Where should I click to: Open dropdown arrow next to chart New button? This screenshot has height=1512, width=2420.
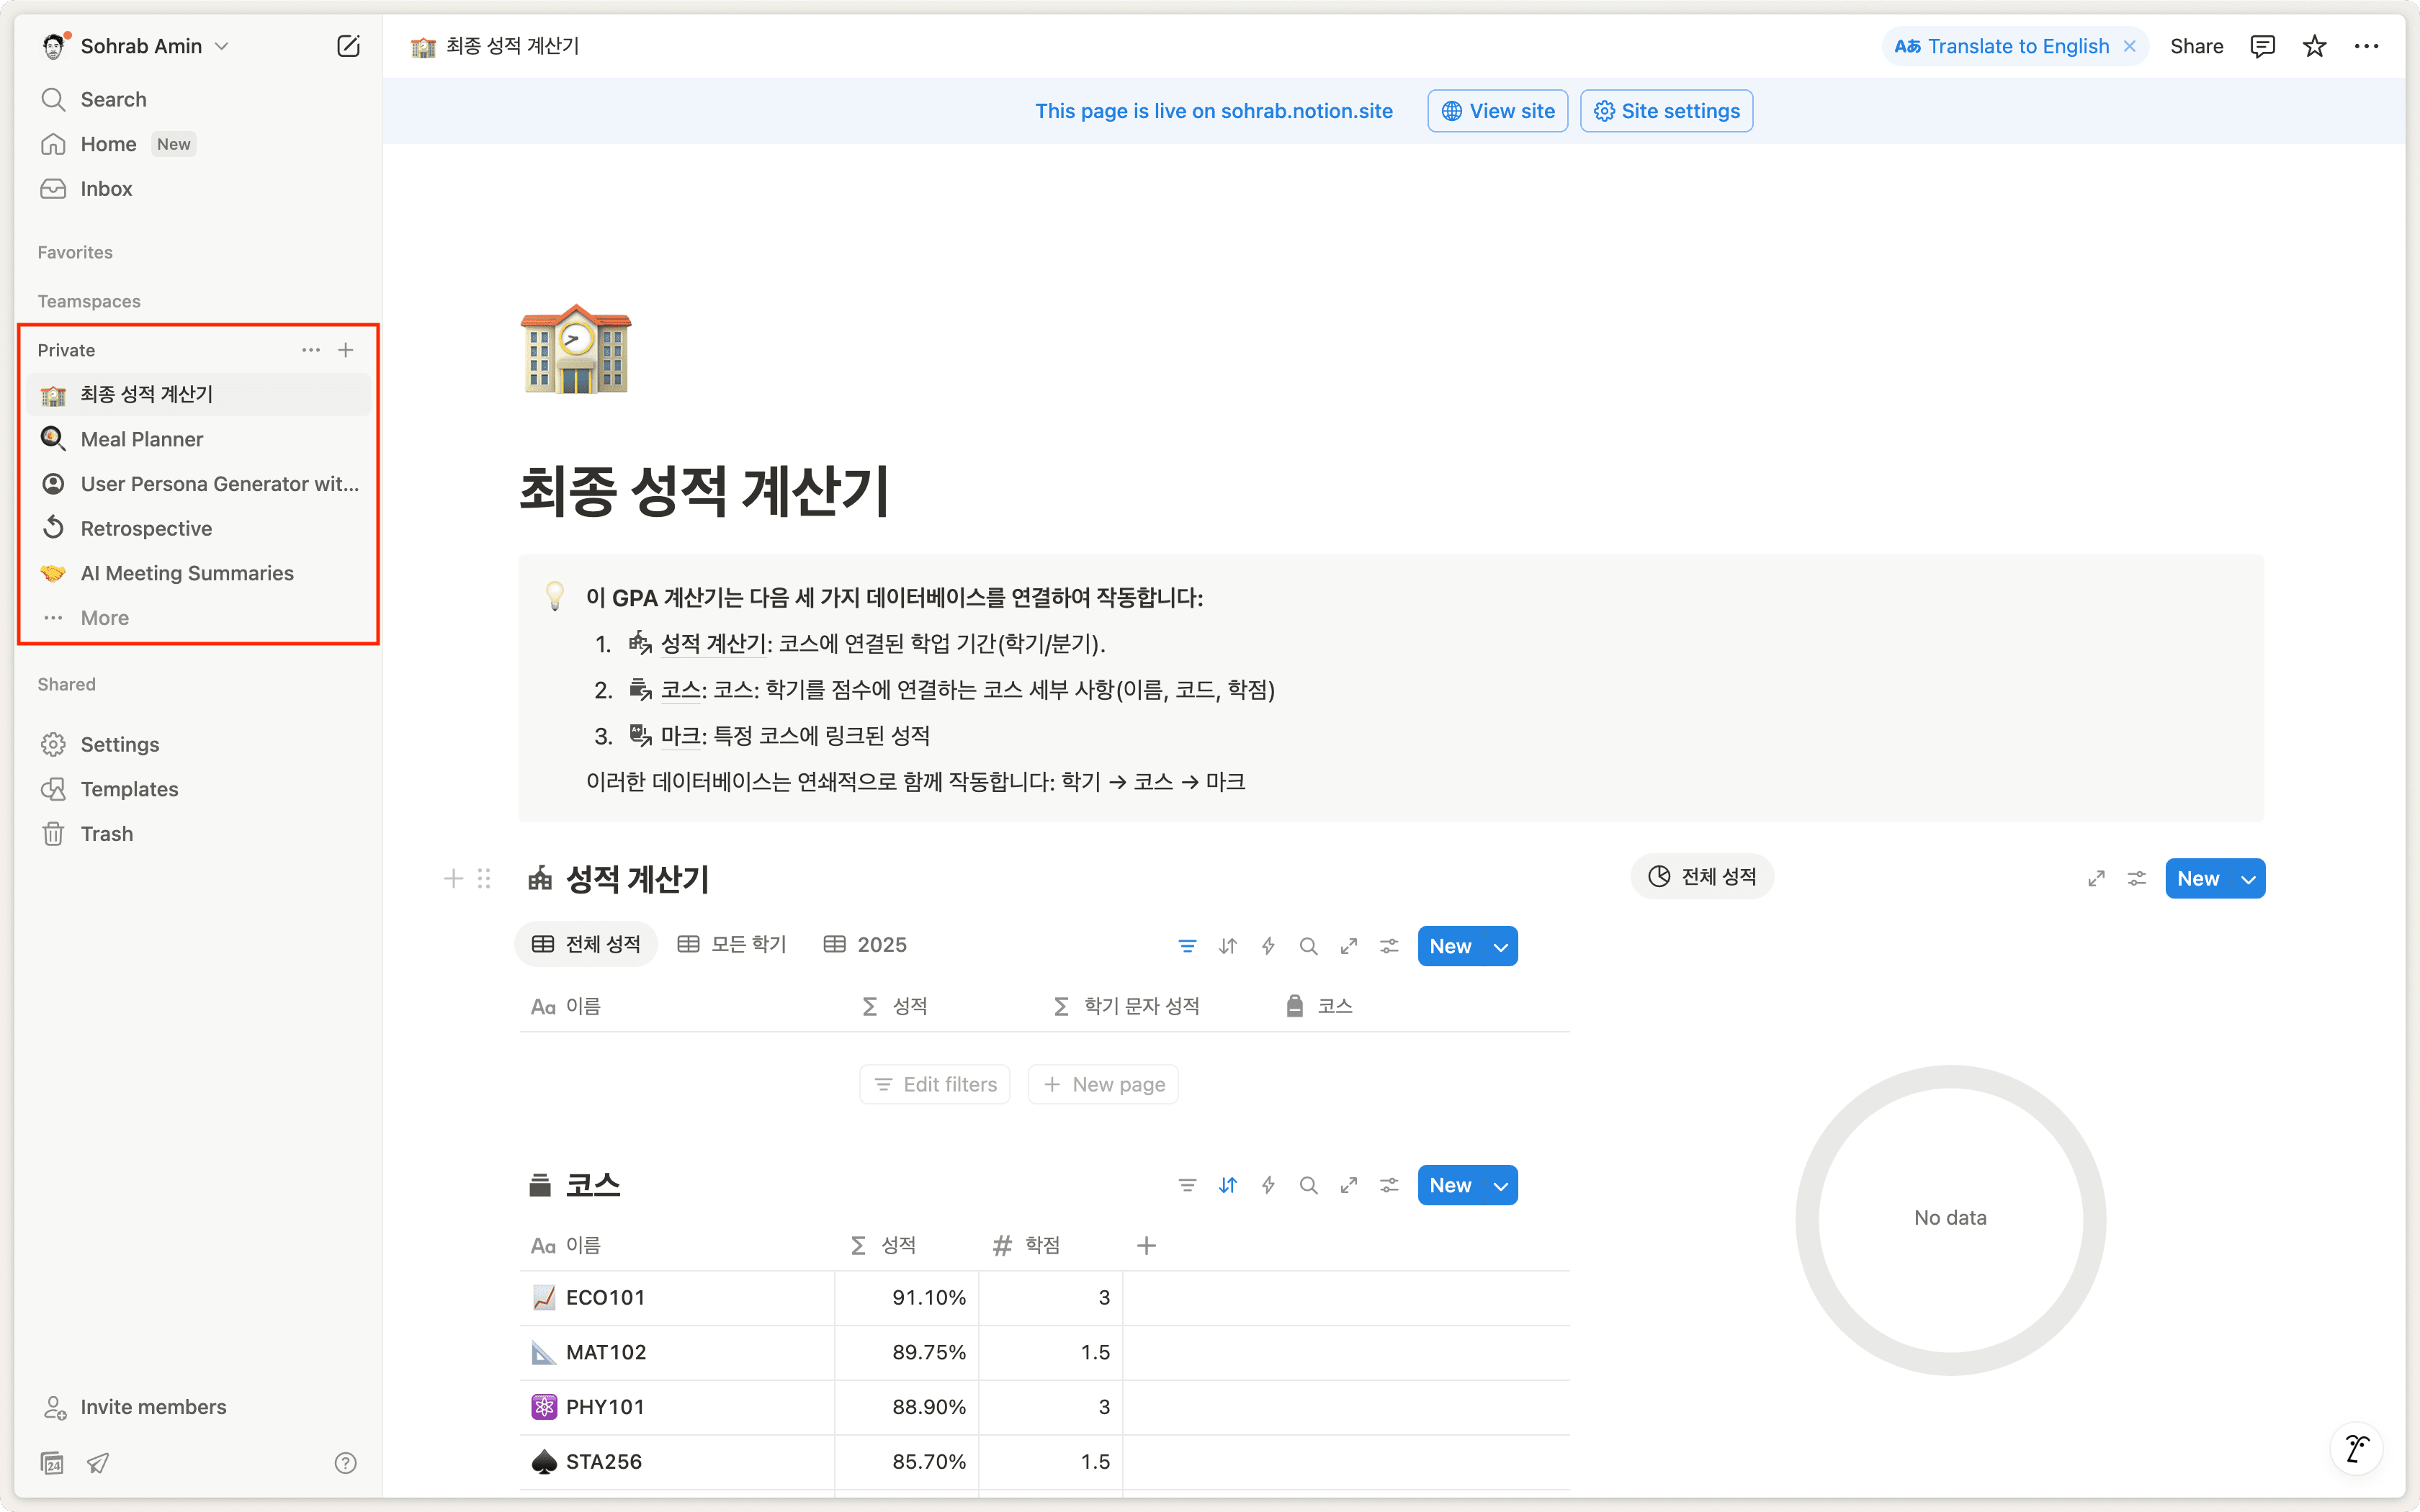[x=2248, y=879]
